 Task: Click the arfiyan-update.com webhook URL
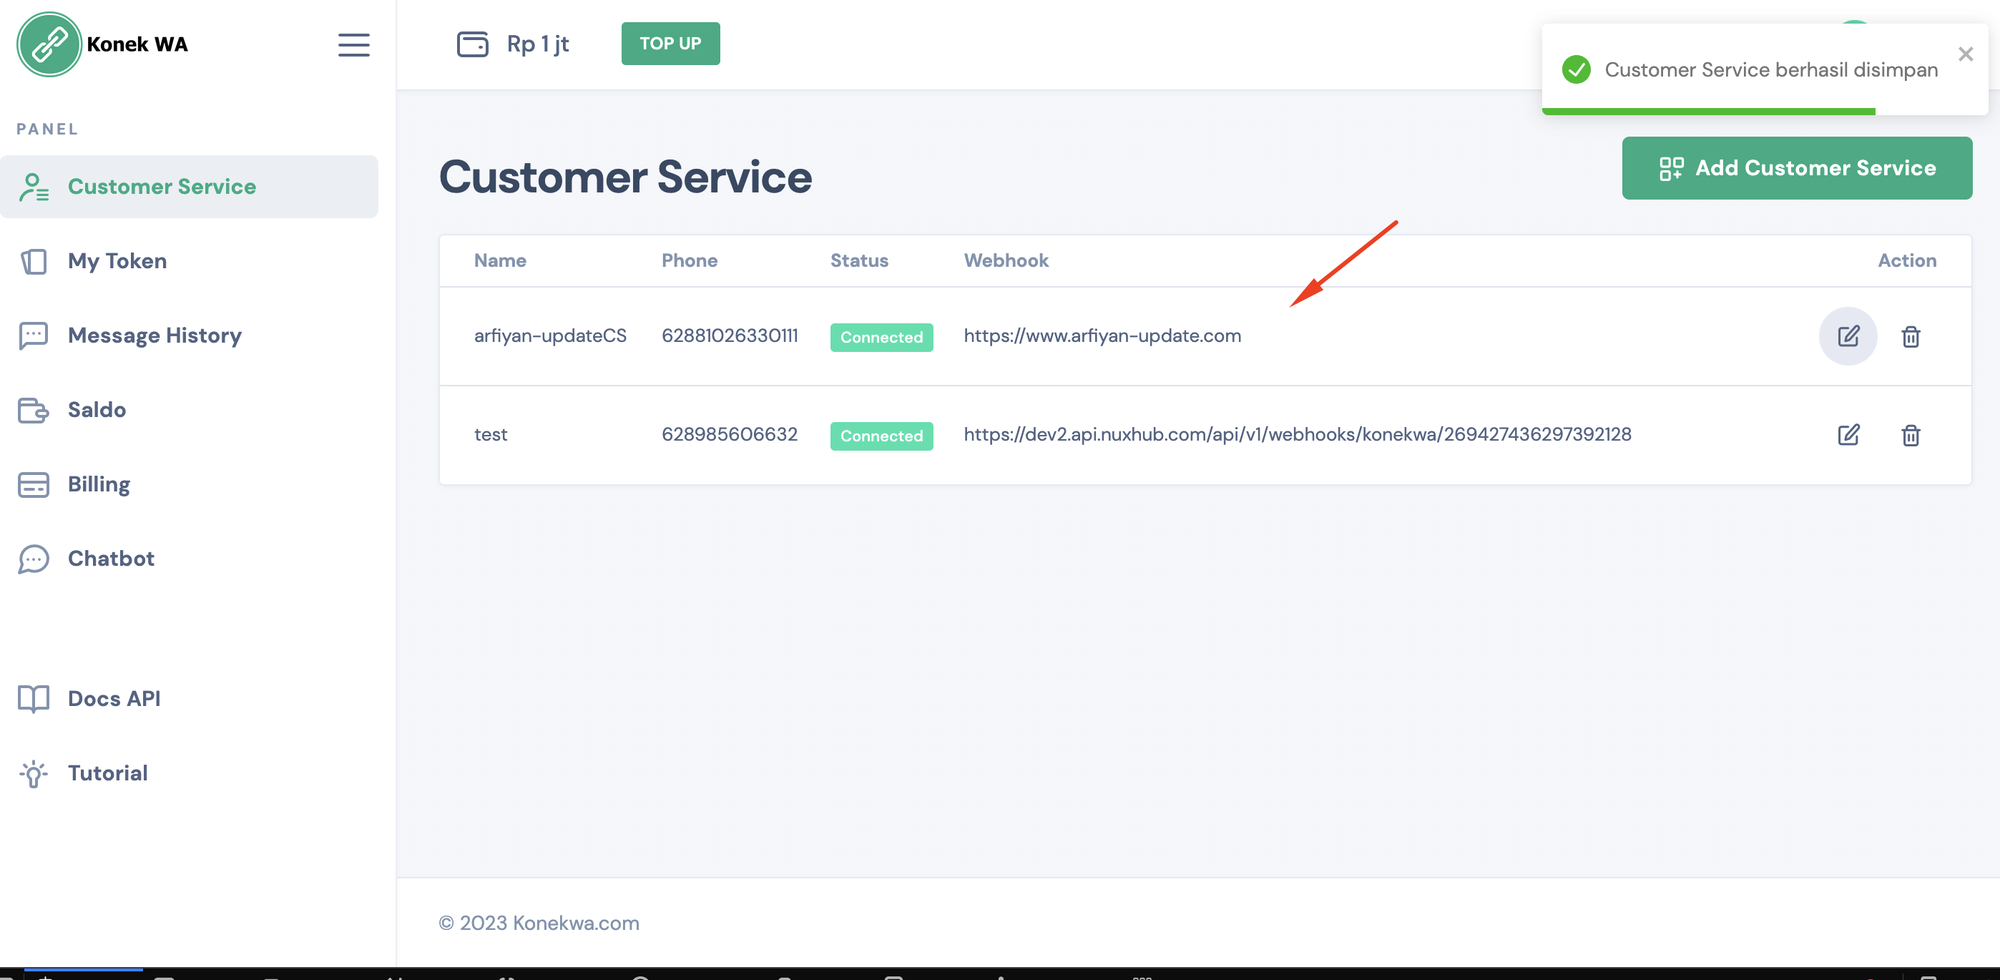click(1102, 336)
